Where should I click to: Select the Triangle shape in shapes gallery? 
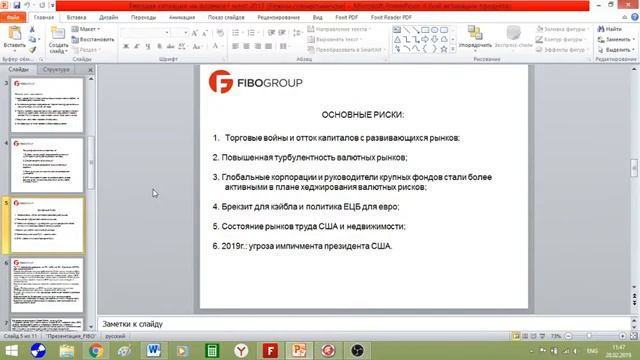tap(397, 40)
